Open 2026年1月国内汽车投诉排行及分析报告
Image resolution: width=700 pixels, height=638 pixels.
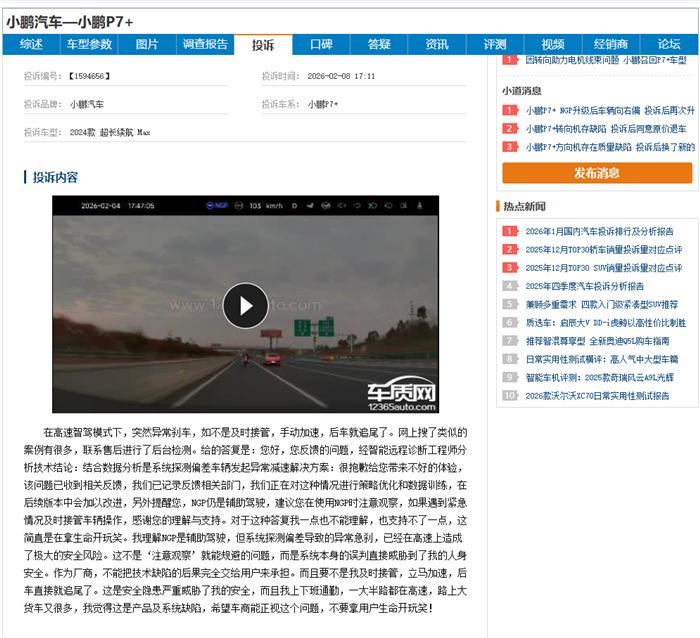click(599, 231)
